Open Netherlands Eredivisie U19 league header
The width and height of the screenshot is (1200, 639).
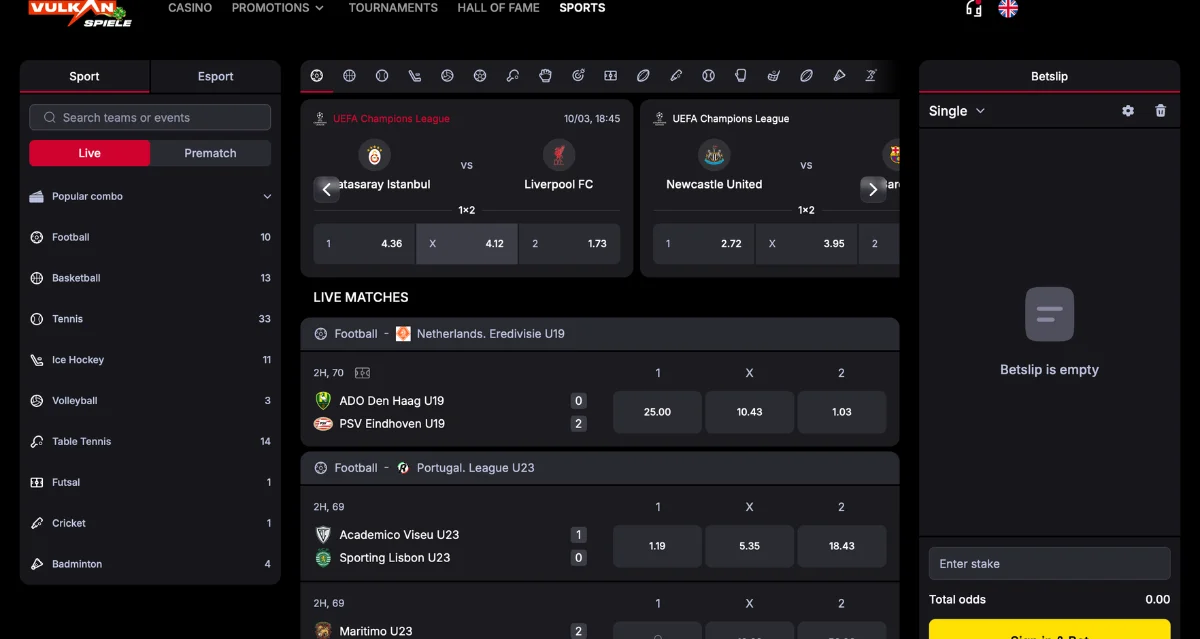600,334
